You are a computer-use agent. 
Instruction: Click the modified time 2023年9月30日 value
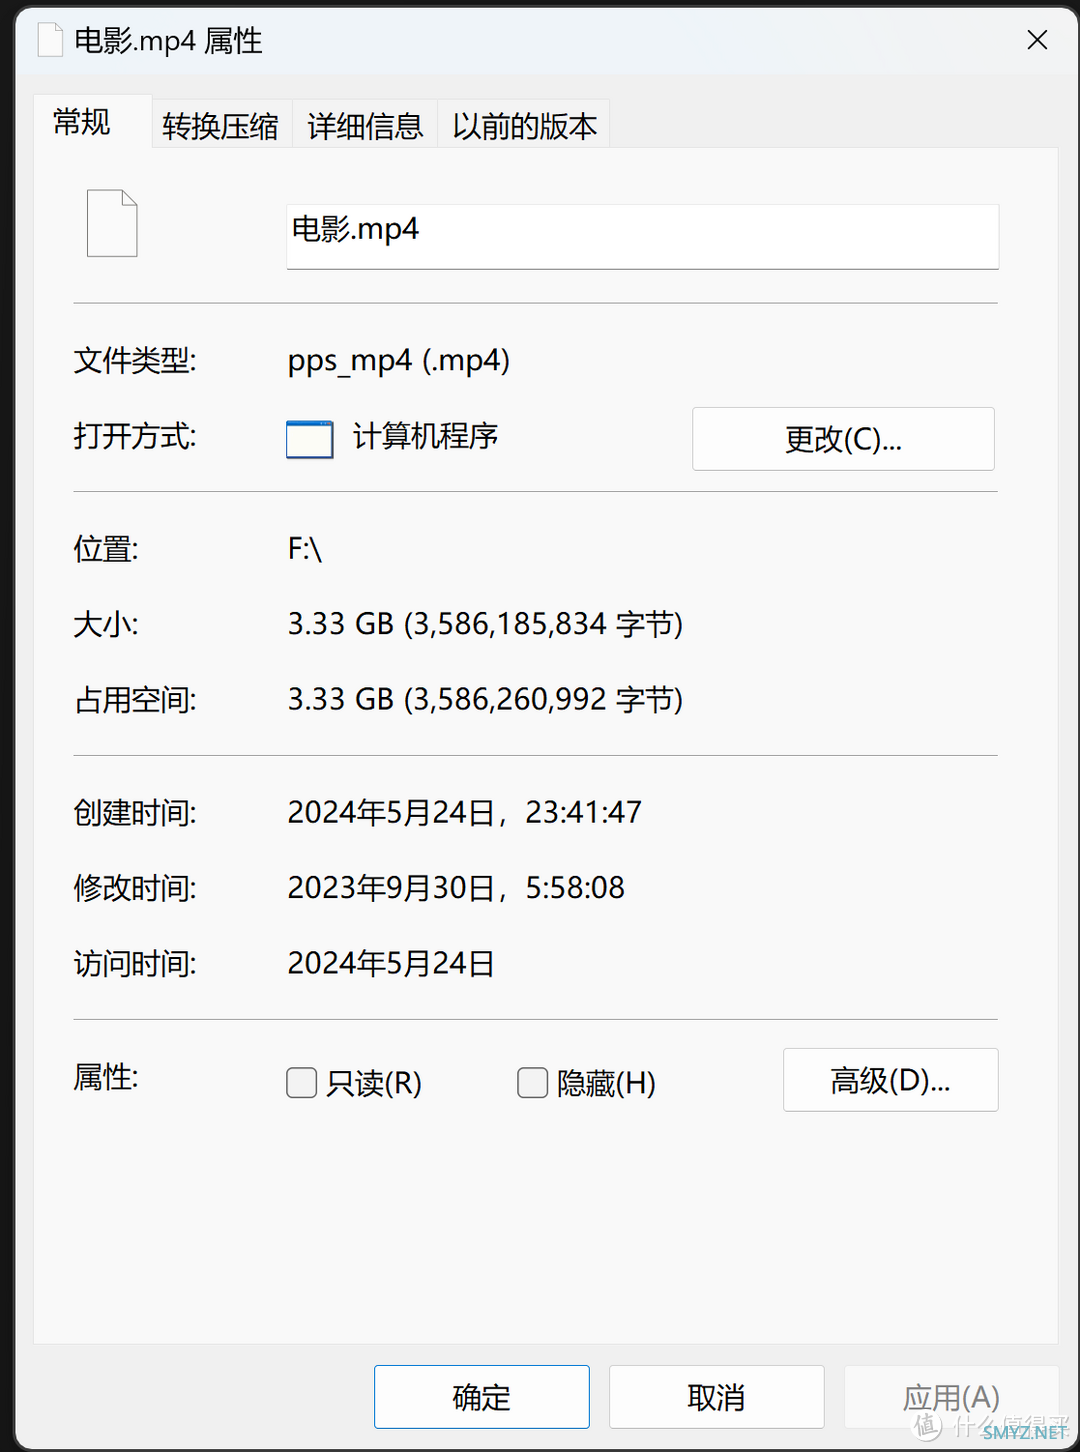[x=391, y=888]
